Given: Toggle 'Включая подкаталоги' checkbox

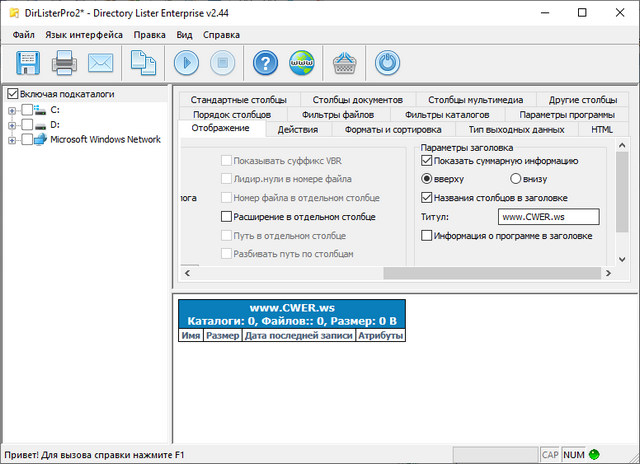Looking at the screenshot, I should (x=12, y=94).
